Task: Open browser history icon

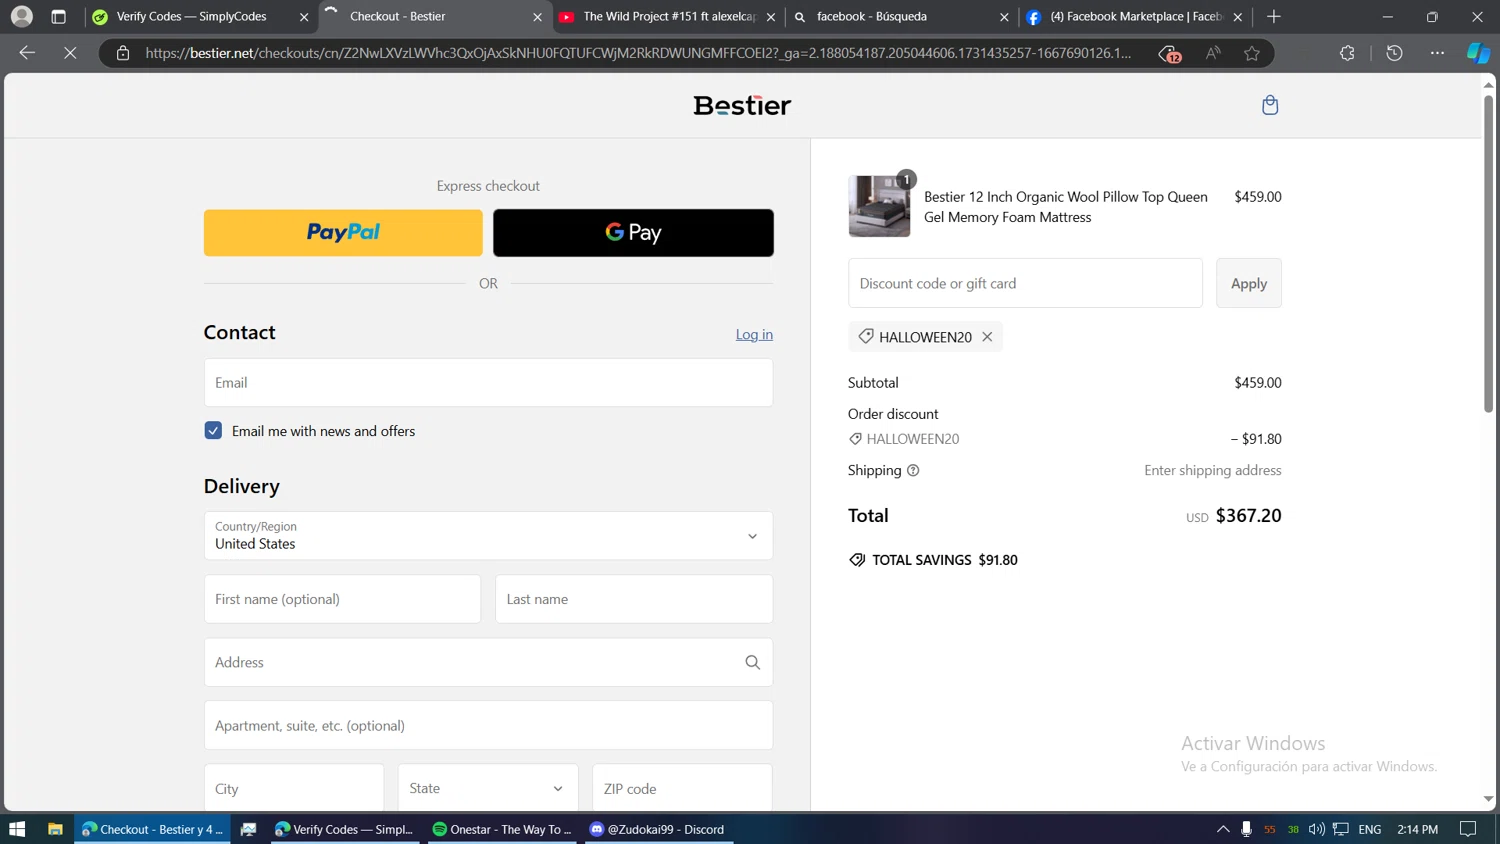Action: [1394, 53]
